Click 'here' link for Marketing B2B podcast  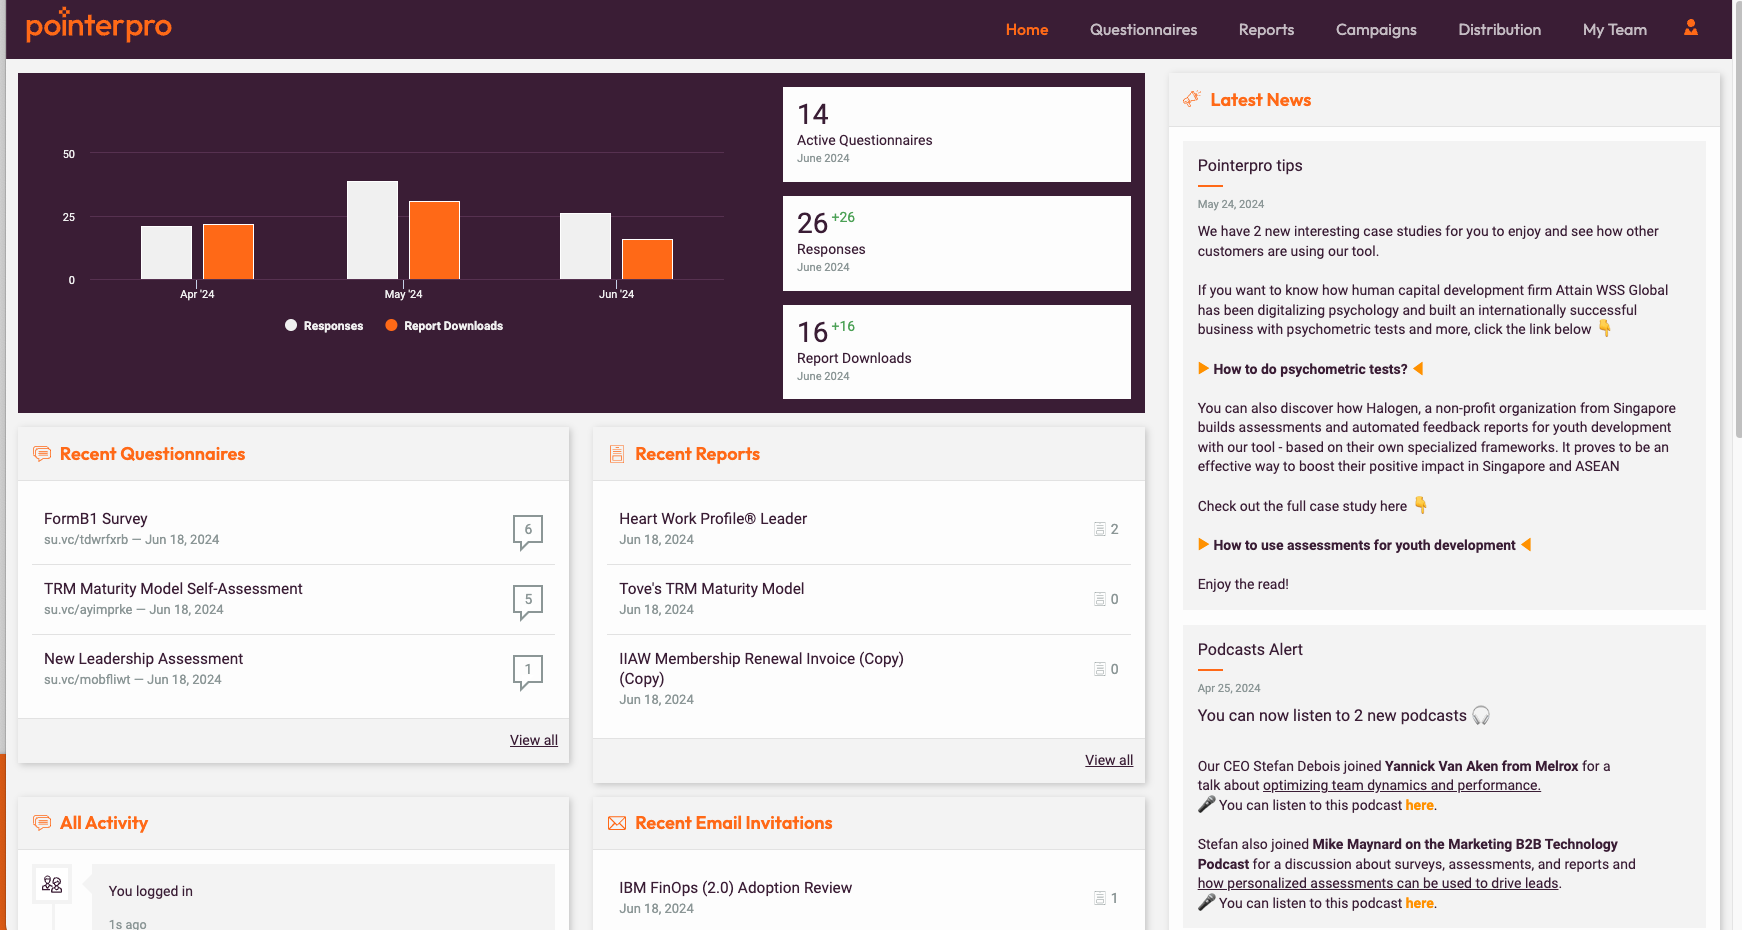pos(1419,903)
